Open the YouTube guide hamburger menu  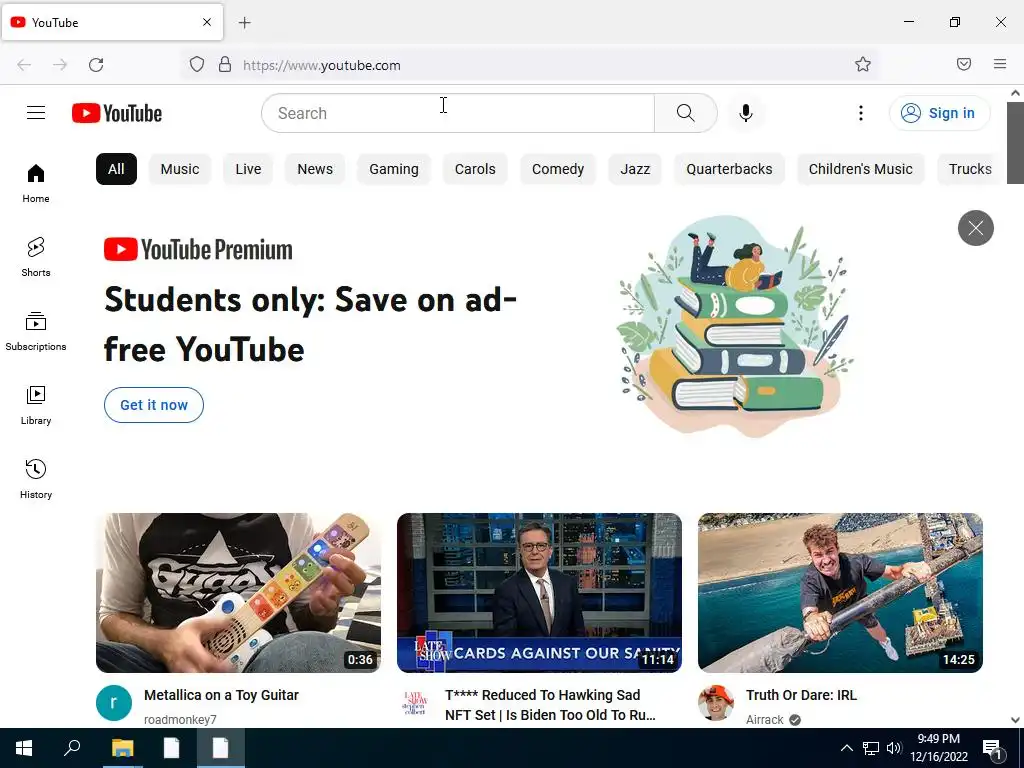[36, 113]
